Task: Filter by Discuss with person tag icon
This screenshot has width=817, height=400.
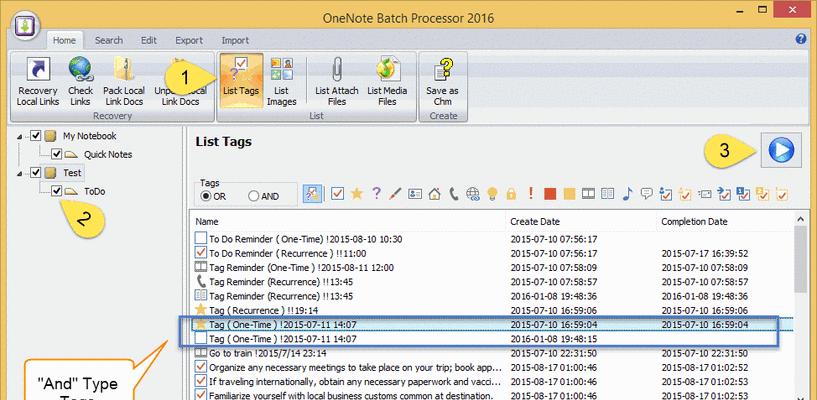Action: [x=665, y=194]
